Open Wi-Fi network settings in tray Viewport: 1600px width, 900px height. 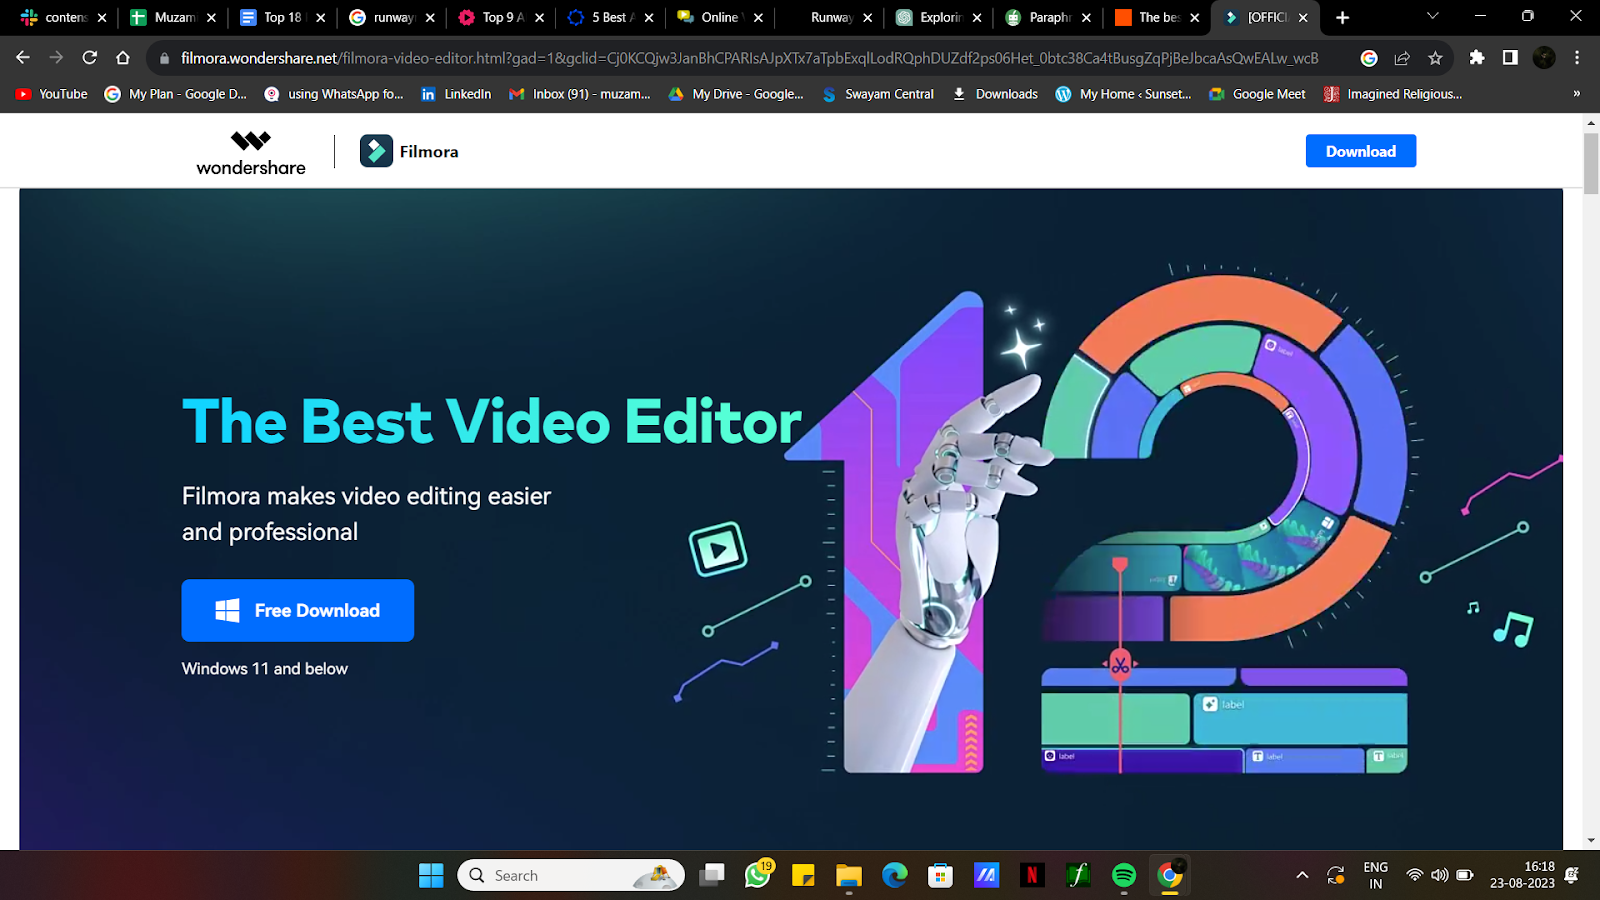(1414, 875)
